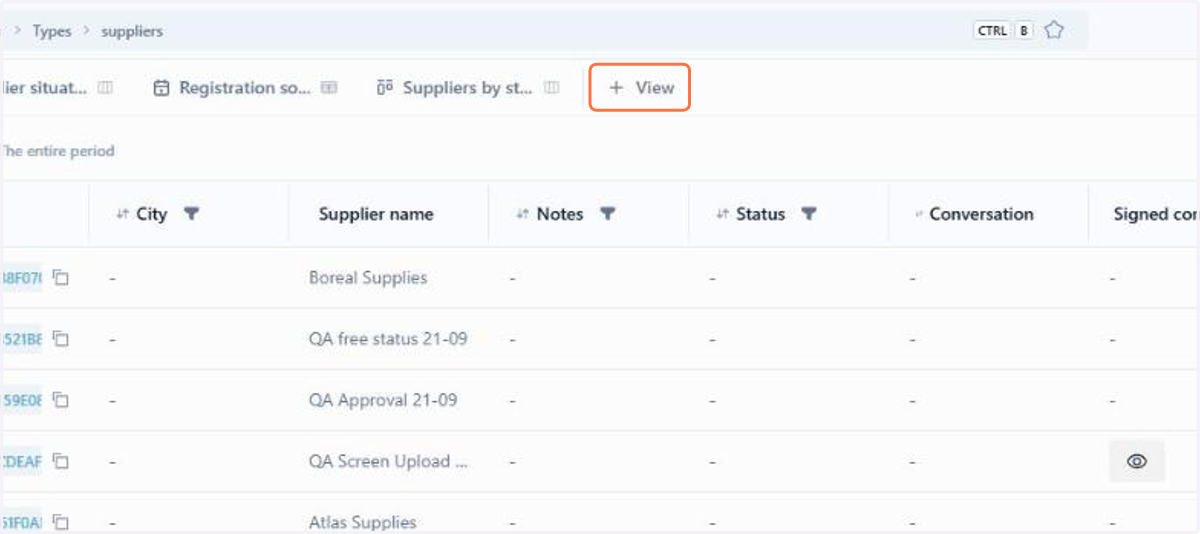Open The entire period filter

click(57, 151)
